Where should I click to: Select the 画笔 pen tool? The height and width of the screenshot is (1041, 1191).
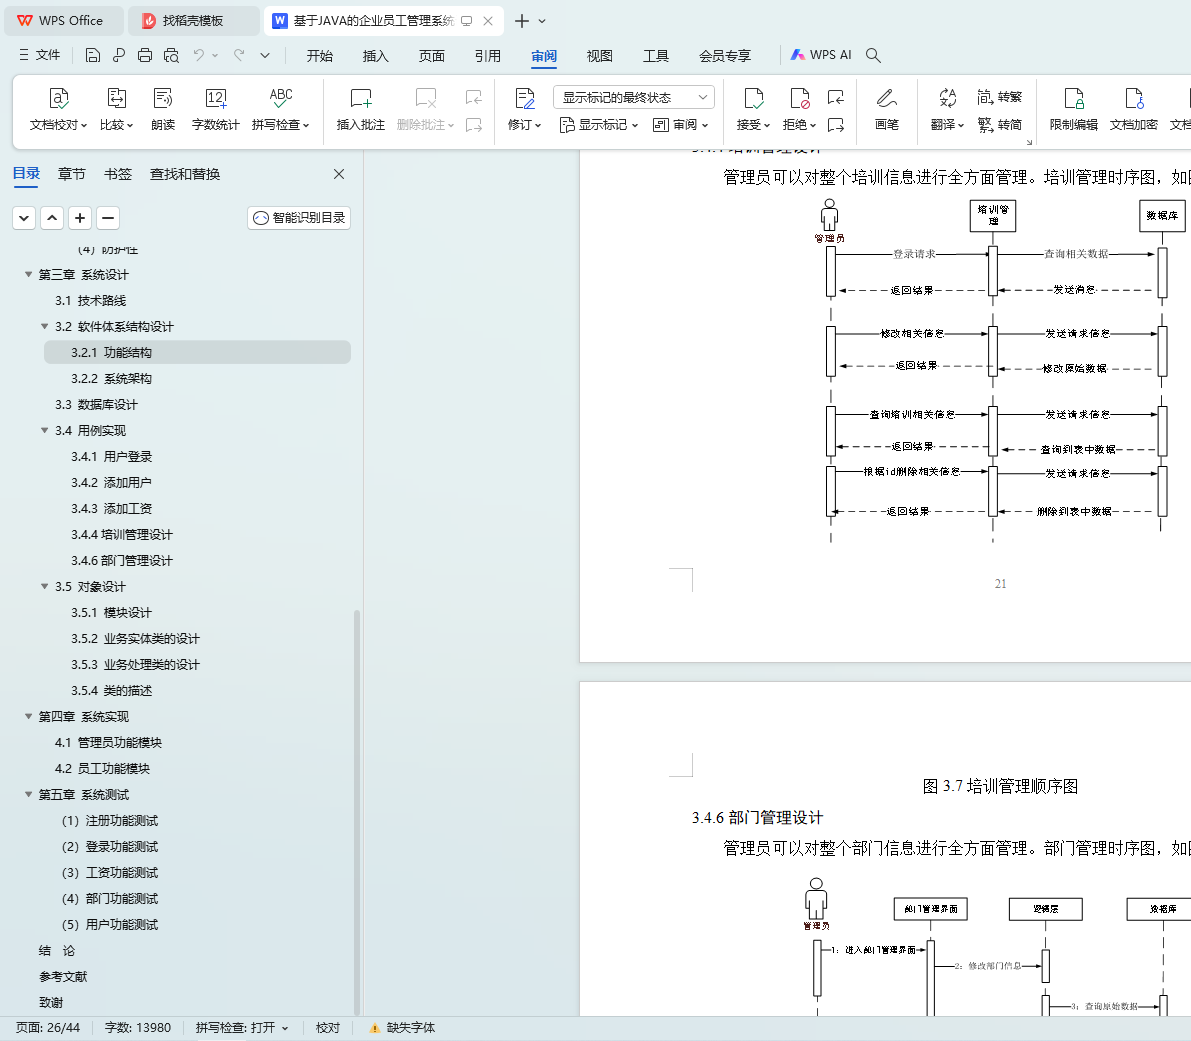[x=886, y=109]
